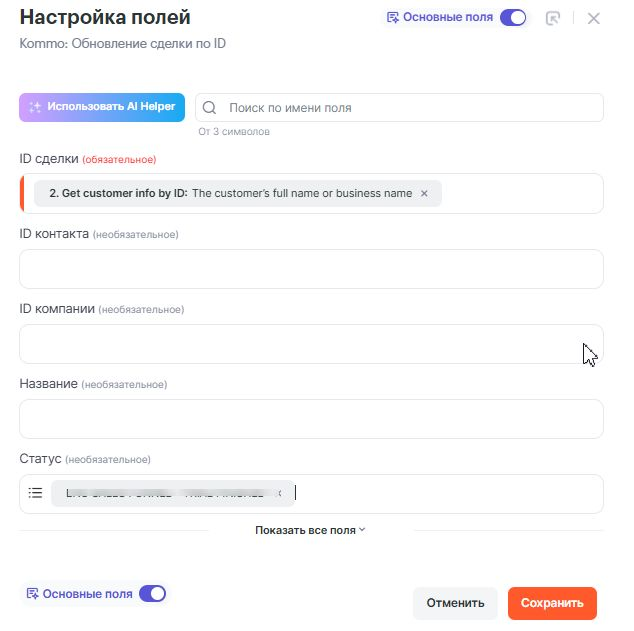Click the Использовать AI Helper button
This screenshot has width=634, height=631.
click(102, 107)
